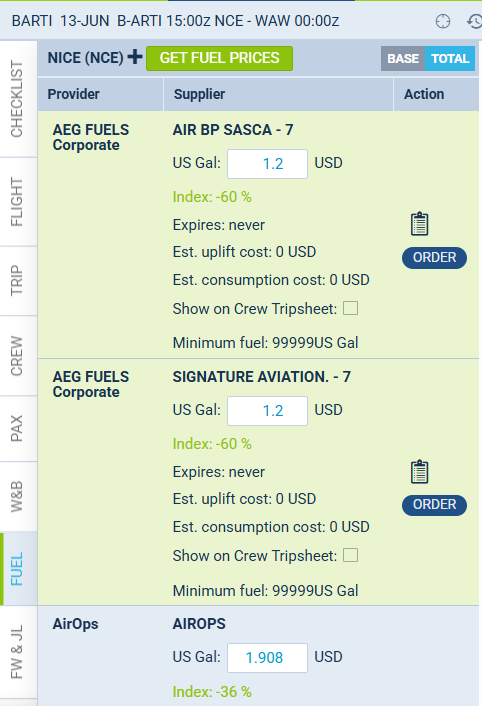This screenshot has height=706, width=482.
Task: Open the W&B side tab
Action: pos(18,496)
